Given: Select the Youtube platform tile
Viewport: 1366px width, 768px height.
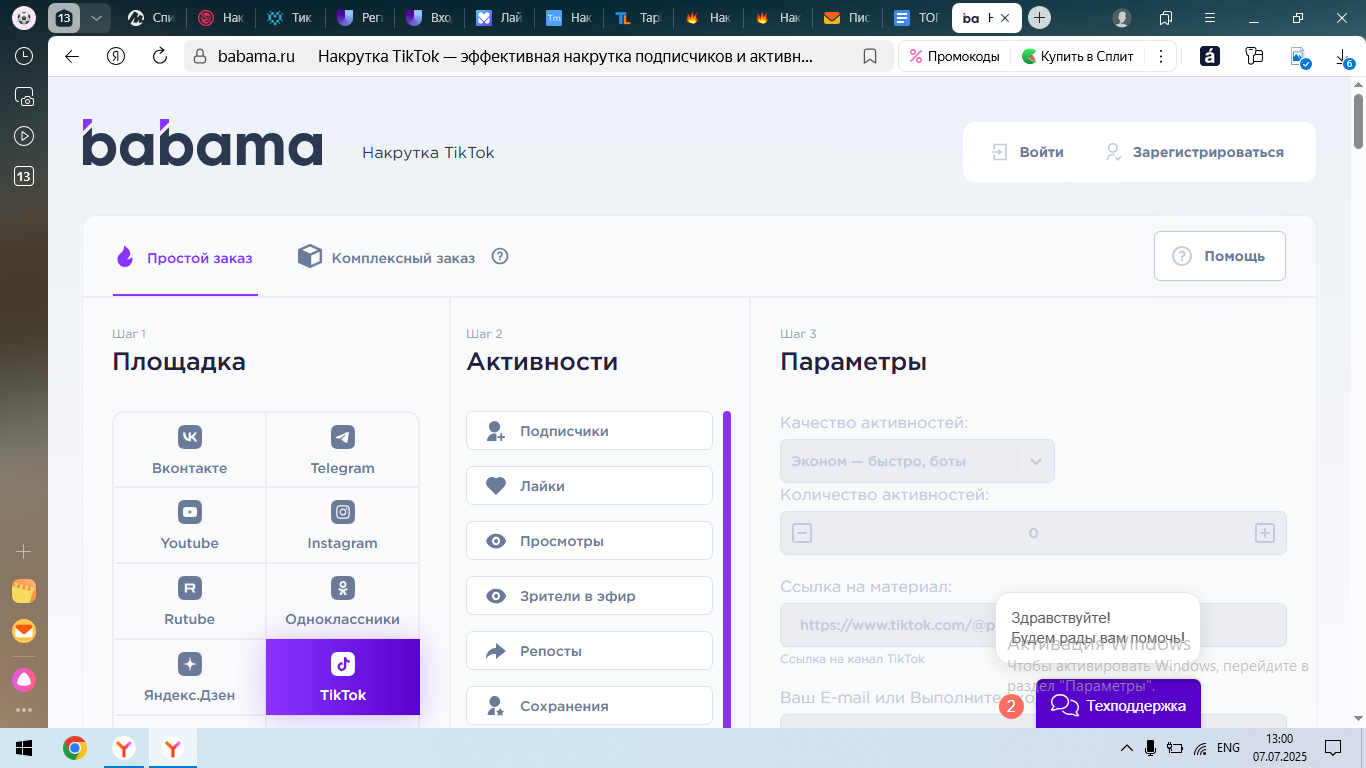Looking at the screenshot, I should (x=189, y=525).
